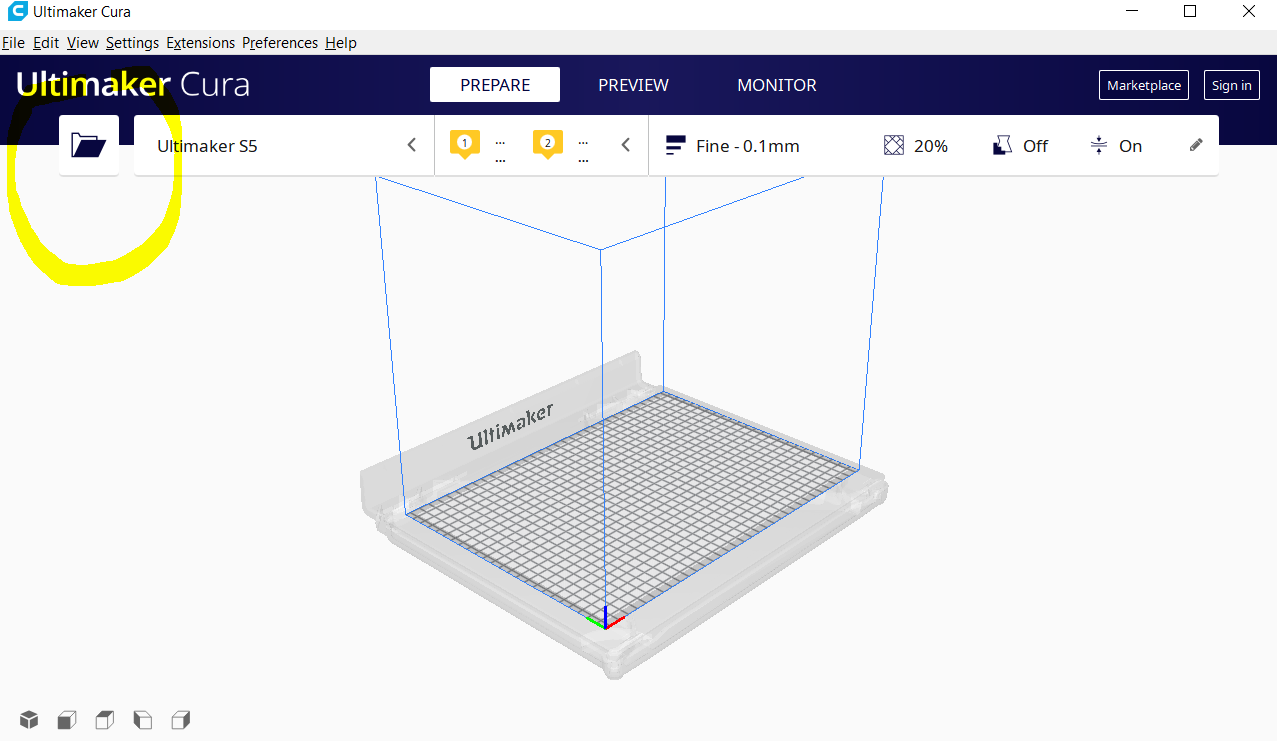Open the Settings menu
Viewport: 1277px width, 741px height.
click(132, 43)
